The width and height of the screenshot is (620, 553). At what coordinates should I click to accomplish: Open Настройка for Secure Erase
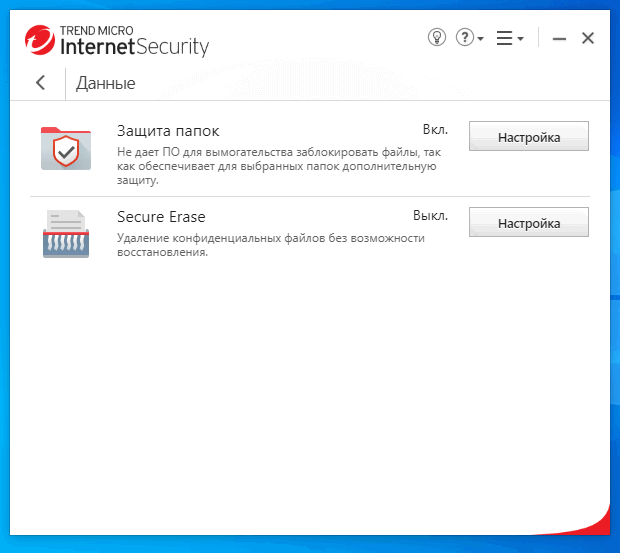click(x=528, y=223)
